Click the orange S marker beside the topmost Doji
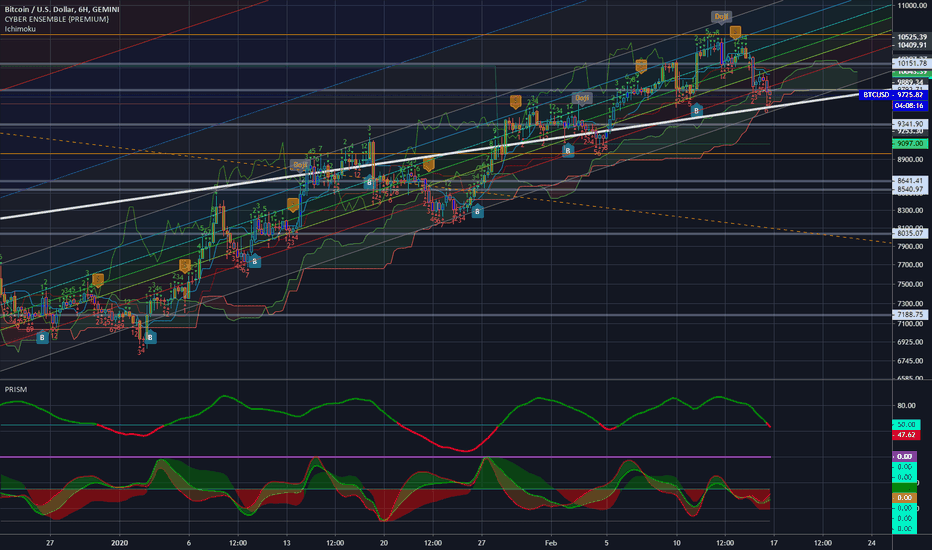The width and height of the screenshot is (932, 550). coord(735,32)
